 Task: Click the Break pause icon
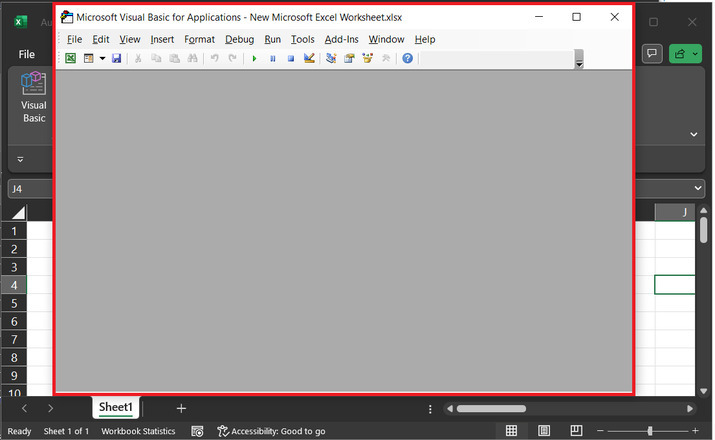click(273, 58)
